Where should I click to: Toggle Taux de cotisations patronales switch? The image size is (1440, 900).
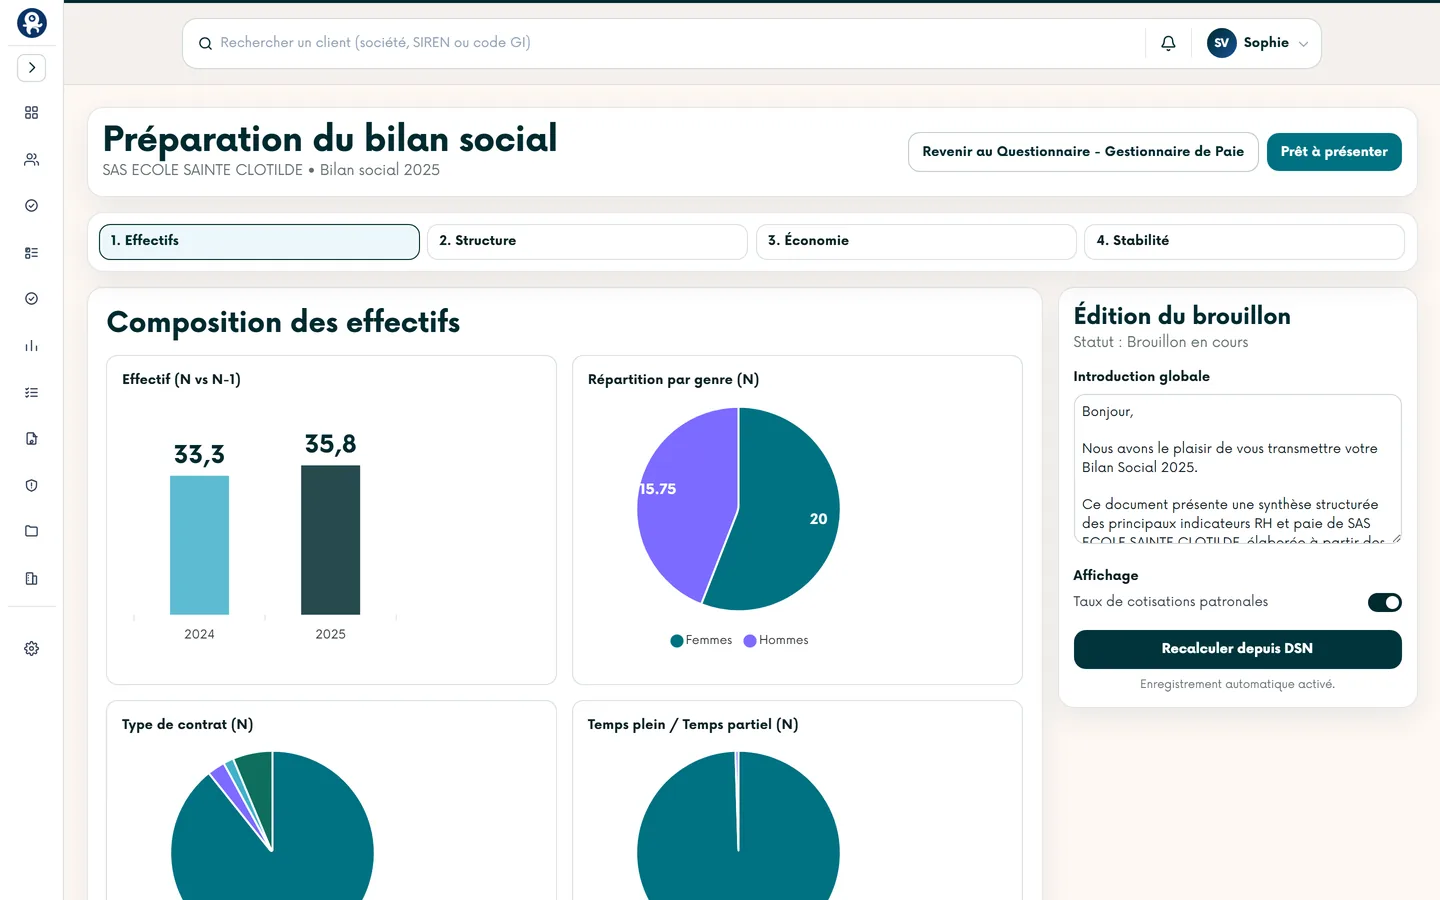tap(1385, 602)
